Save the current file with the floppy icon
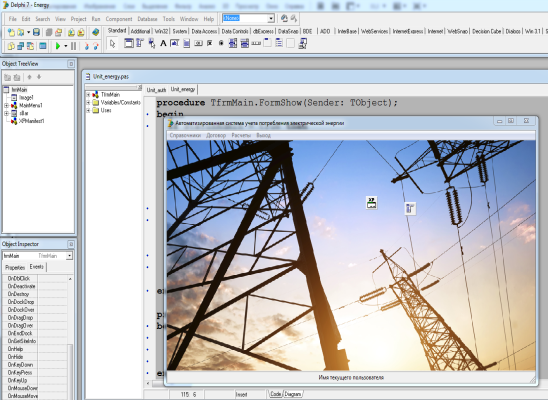Image resolution: width=548 pixels, height=401 pixels. click(36, 33)
